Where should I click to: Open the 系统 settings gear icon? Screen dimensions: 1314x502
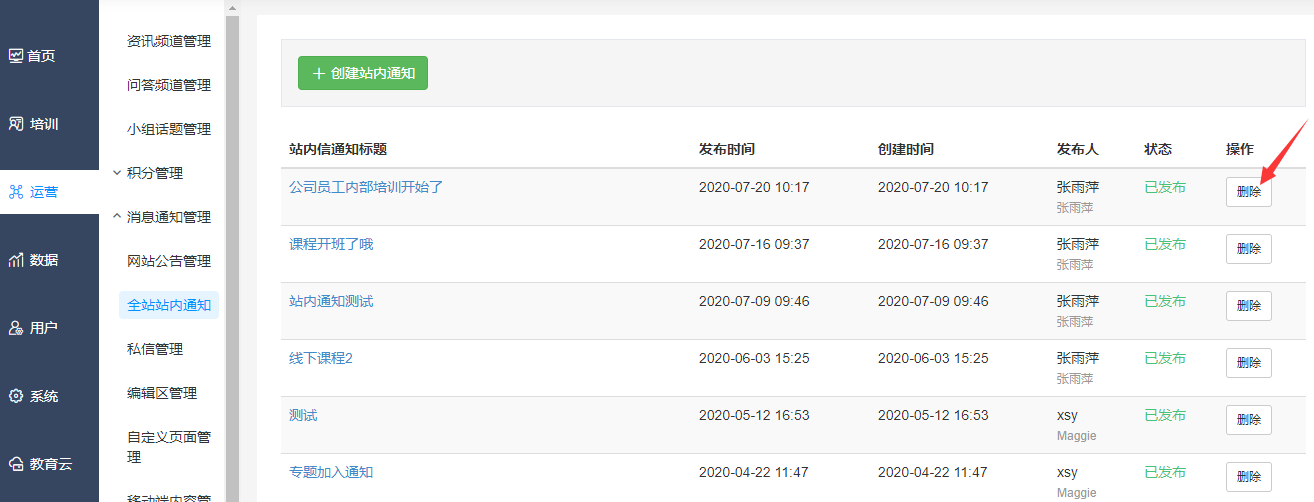point(16,396)
